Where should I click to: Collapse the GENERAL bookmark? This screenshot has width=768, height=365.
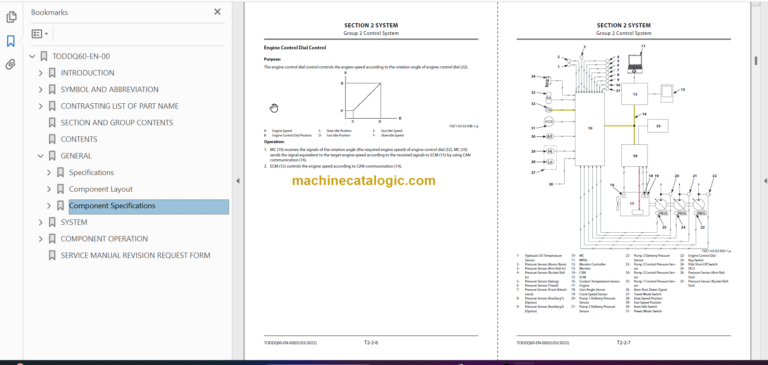click(41, 156)
